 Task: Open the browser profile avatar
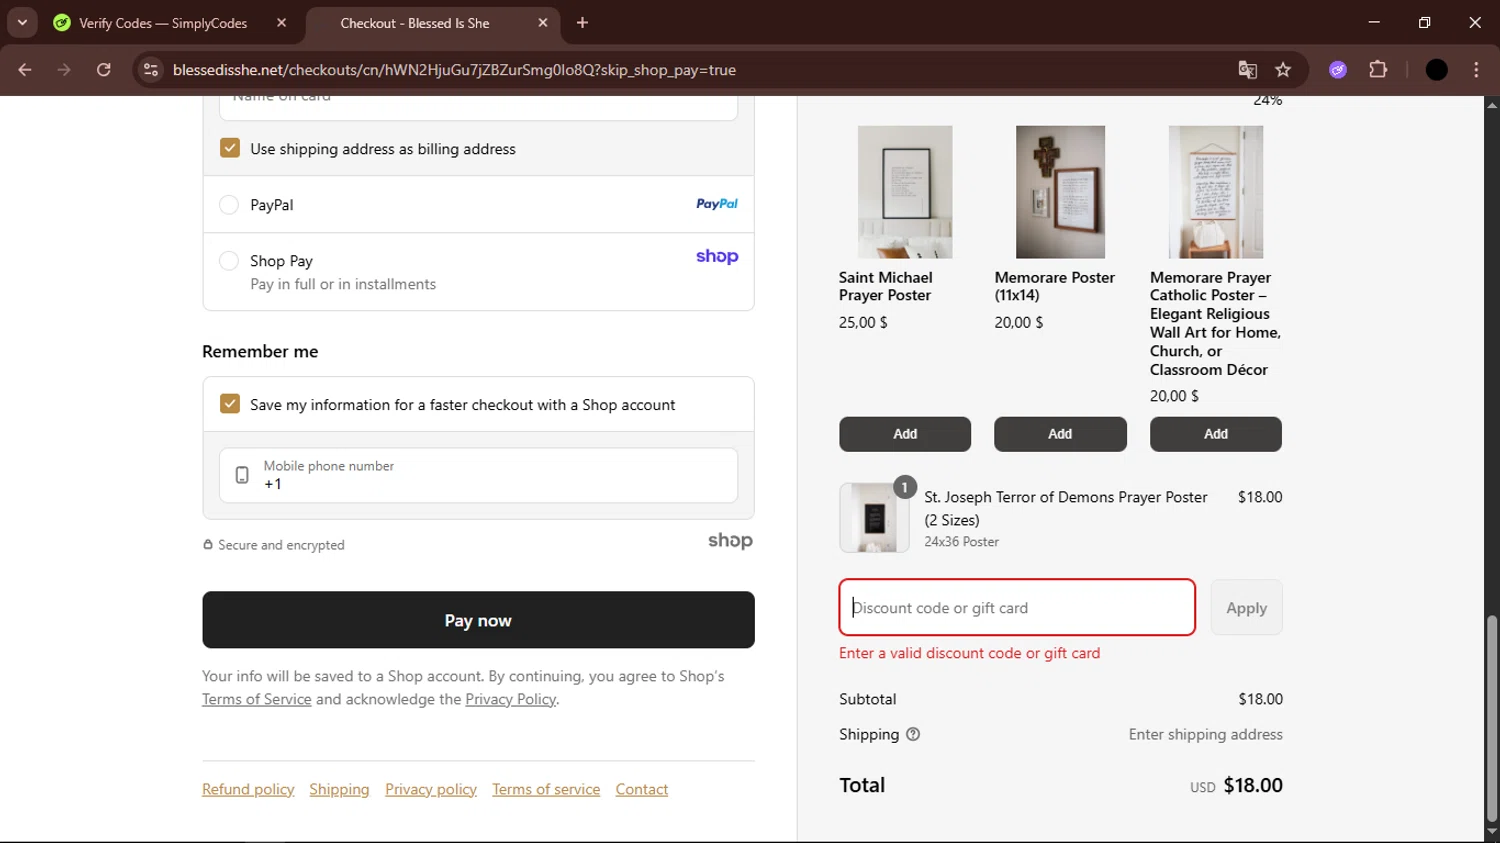[1437, 70]
